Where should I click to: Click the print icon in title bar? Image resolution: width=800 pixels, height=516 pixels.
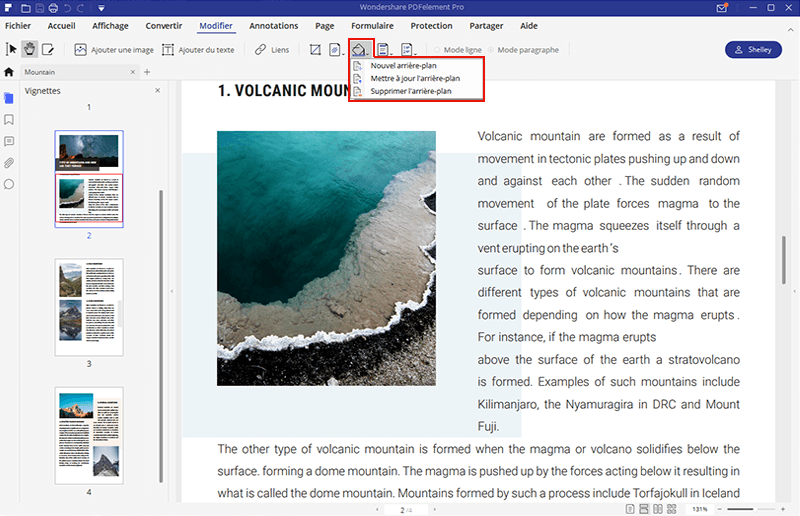tap(53, 8)
